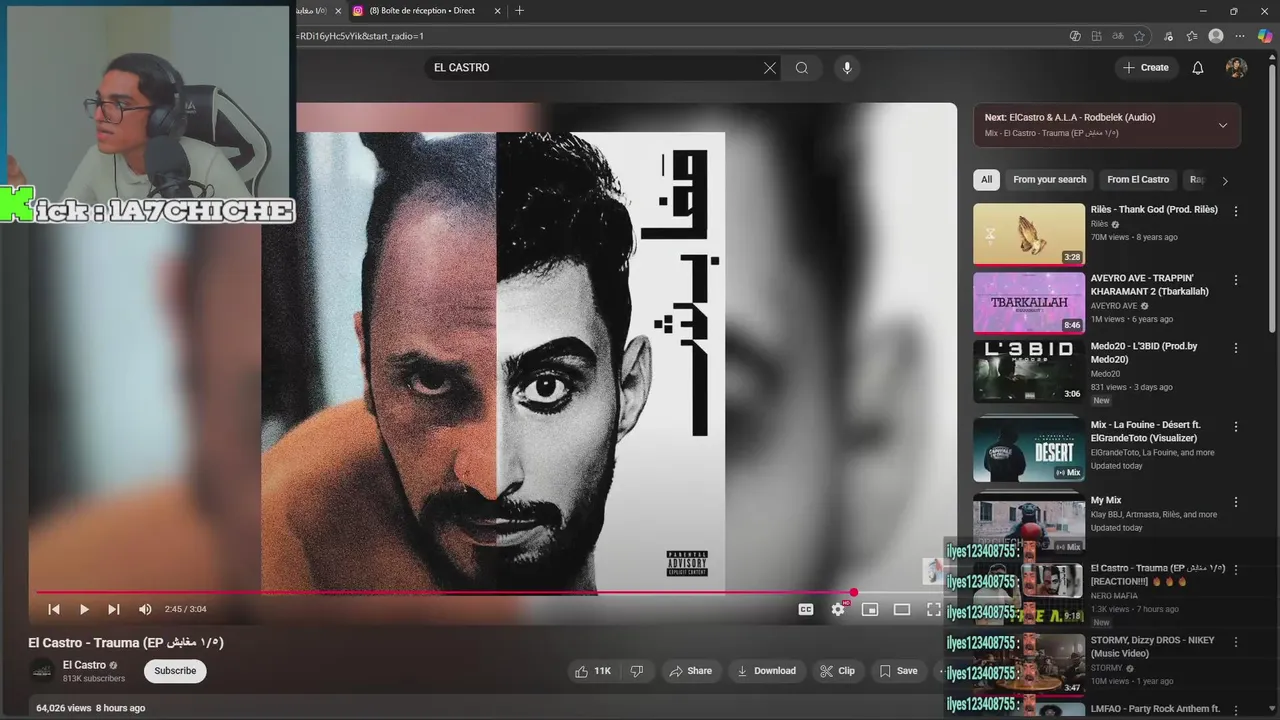Open the YouTube account avatar menu

(1237, 68)
